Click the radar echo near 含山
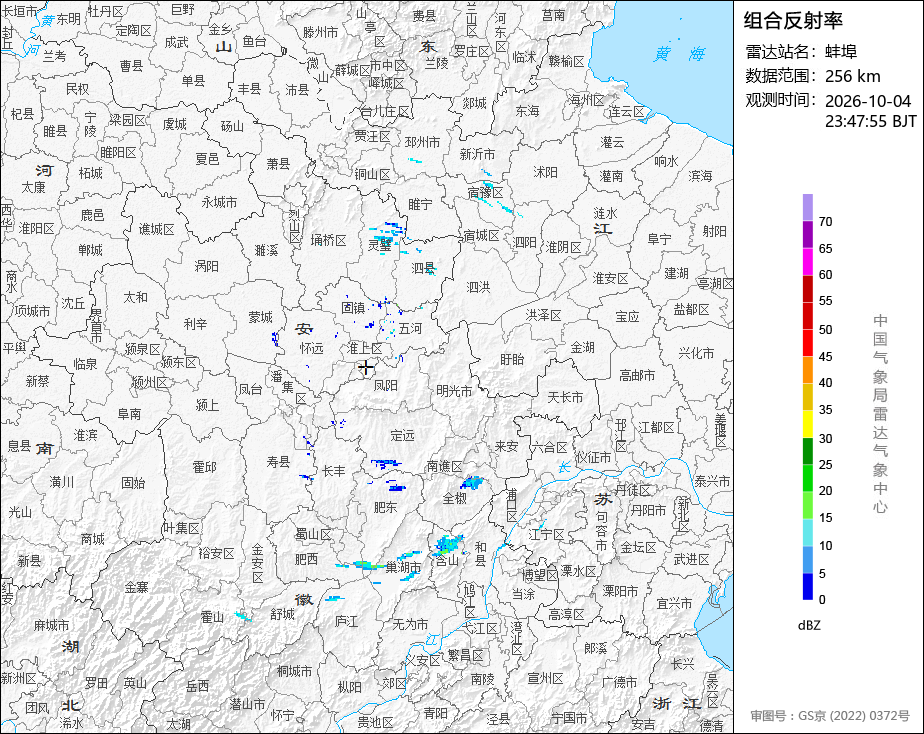924x734 pixels. (x=448, y=544)
